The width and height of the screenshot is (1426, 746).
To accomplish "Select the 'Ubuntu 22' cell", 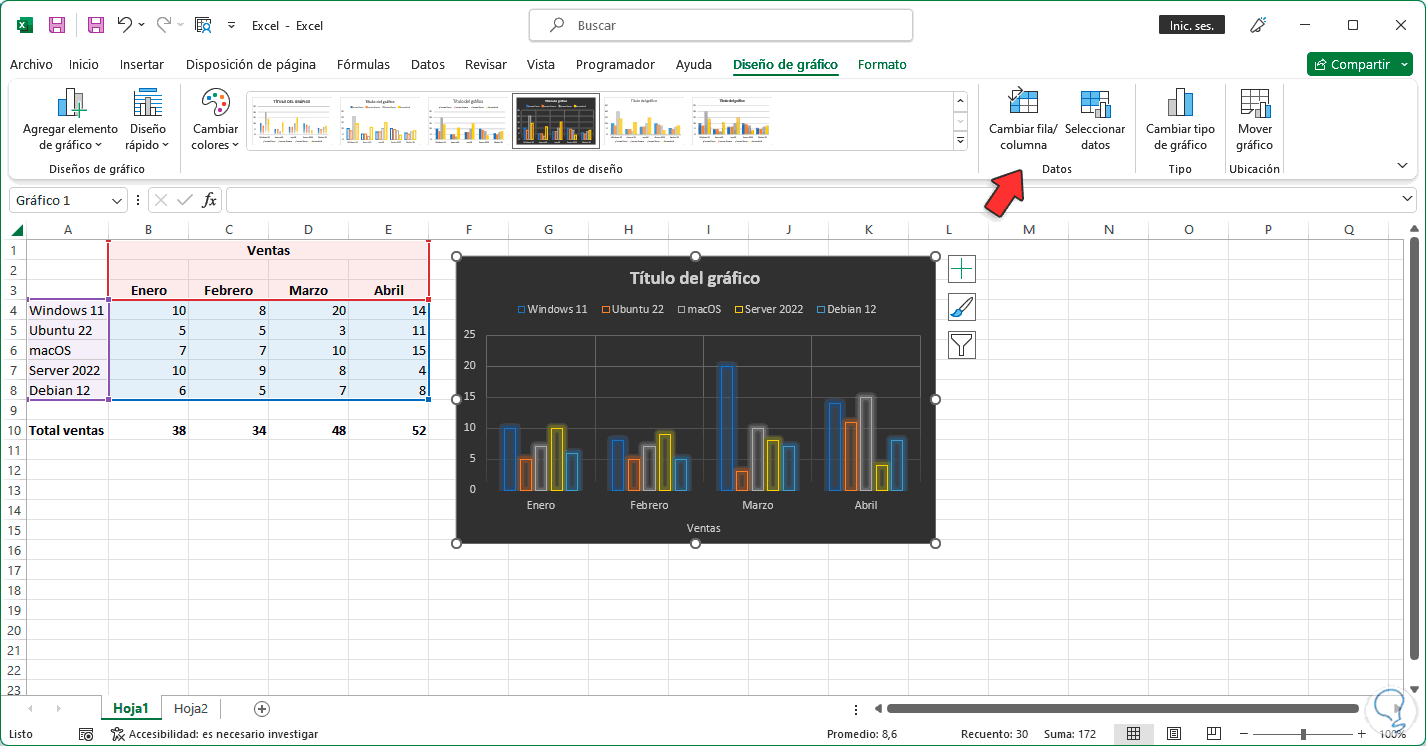I will pos(67,330).
